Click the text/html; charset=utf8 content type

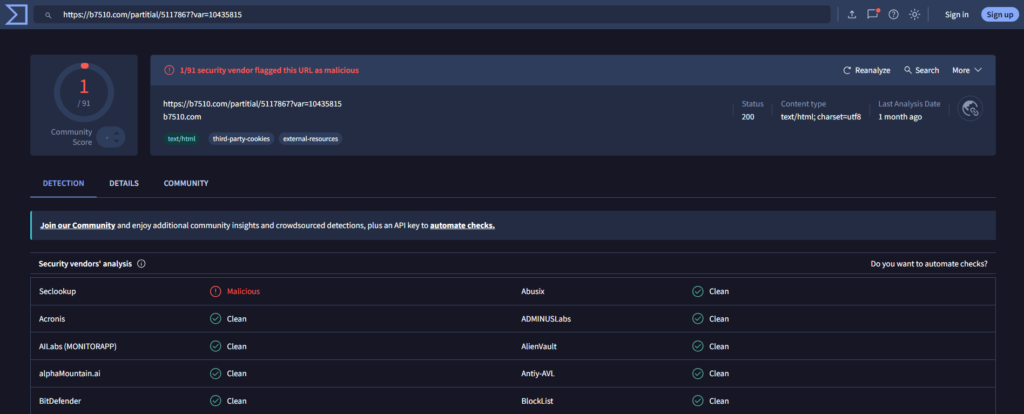[821, 117]
